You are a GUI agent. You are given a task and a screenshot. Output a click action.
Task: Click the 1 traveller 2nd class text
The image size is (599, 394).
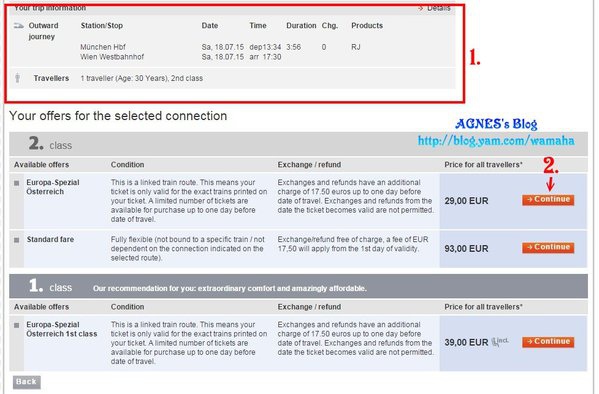click(141, 78)
